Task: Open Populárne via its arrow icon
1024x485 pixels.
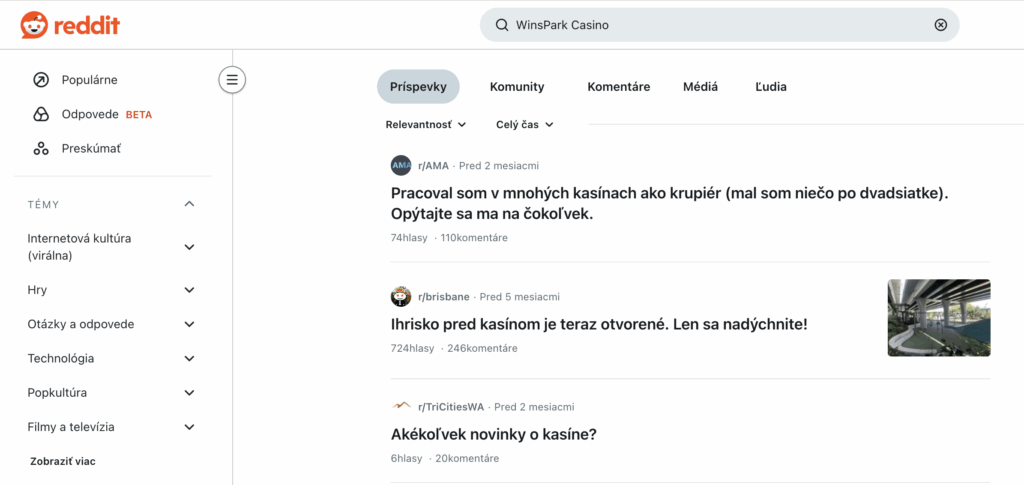Action: 41,80
